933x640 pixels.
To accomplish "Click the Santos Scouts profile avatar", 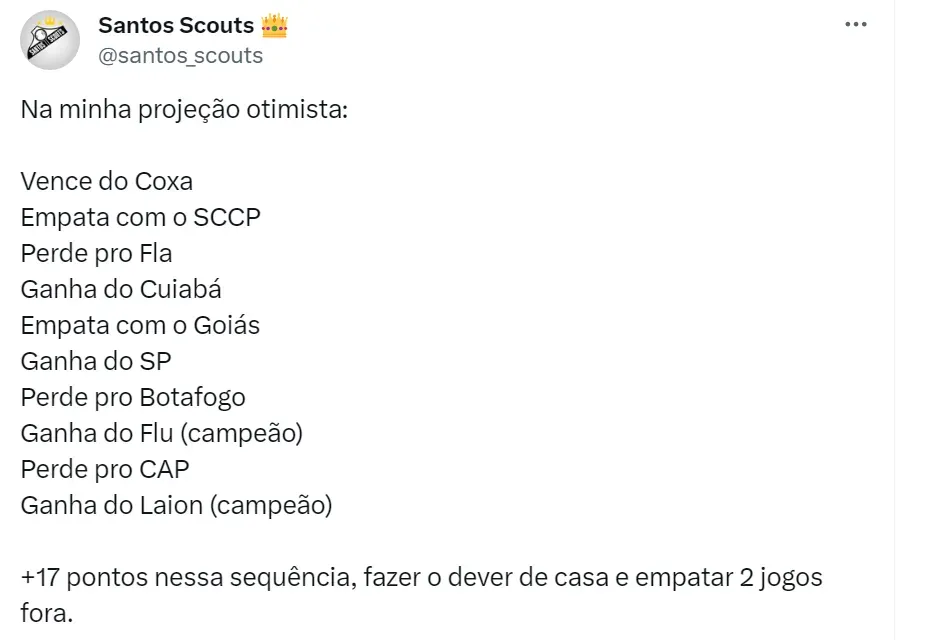I will 50,40.
